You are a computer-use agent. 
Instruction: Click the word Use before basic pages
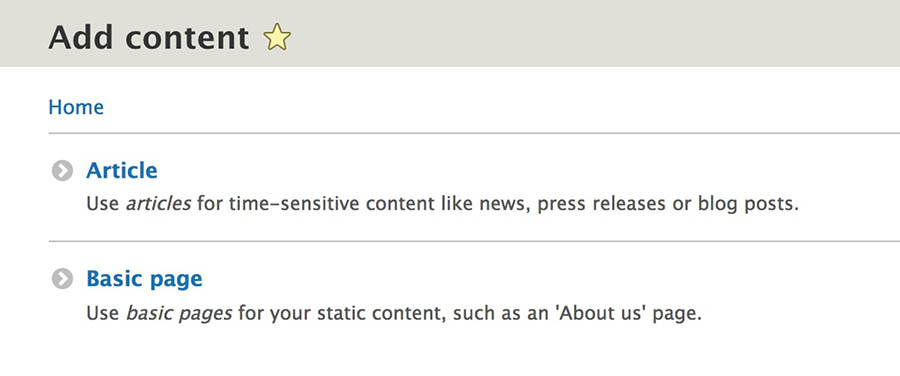[x=103, y=314]
